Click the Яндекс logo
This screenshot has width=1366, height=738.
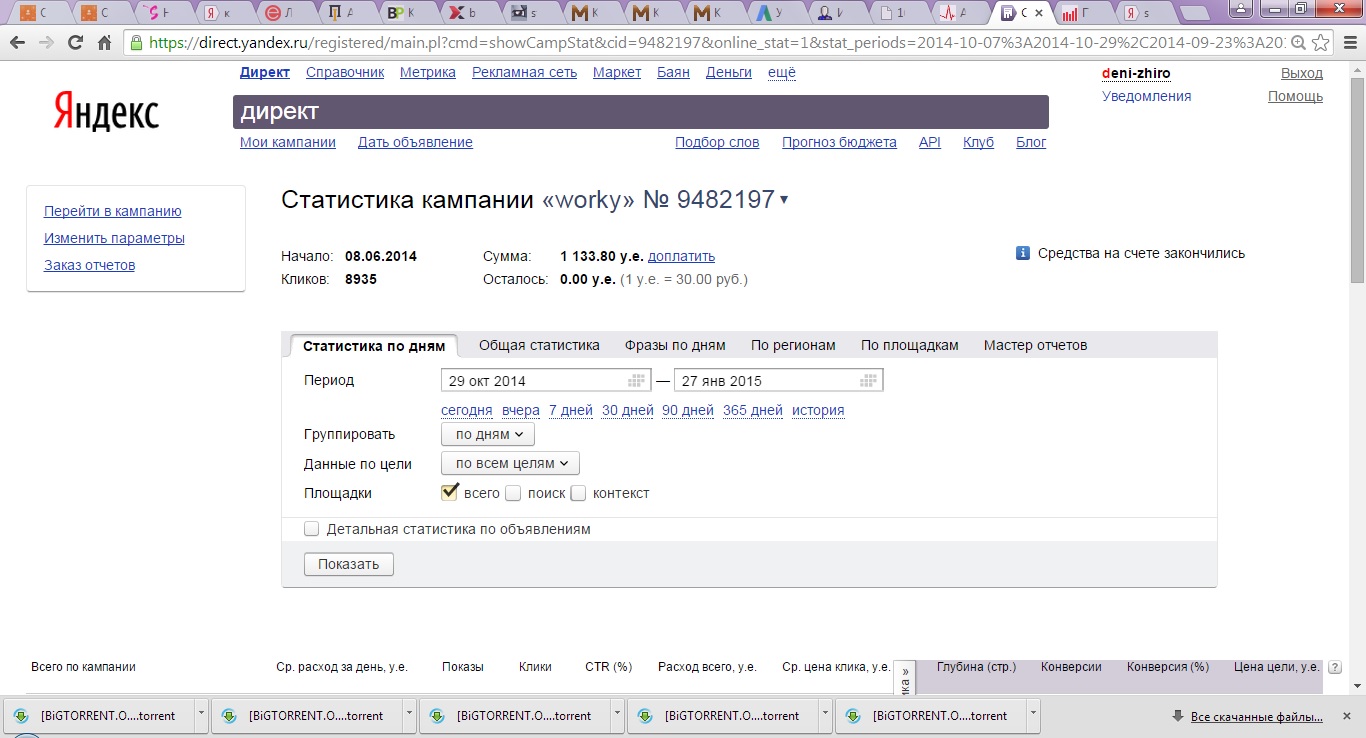106,110
